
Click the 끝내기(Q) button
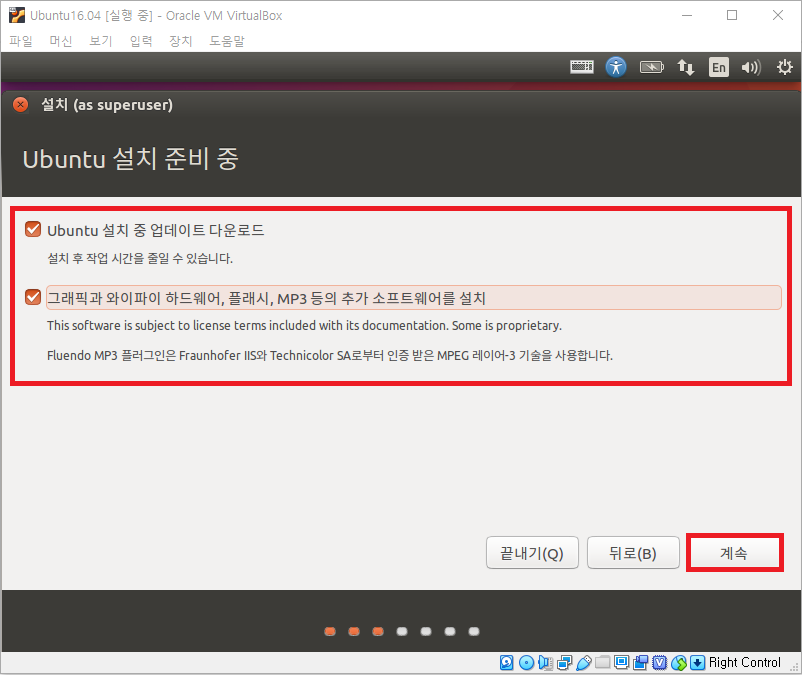coord(532,553)
